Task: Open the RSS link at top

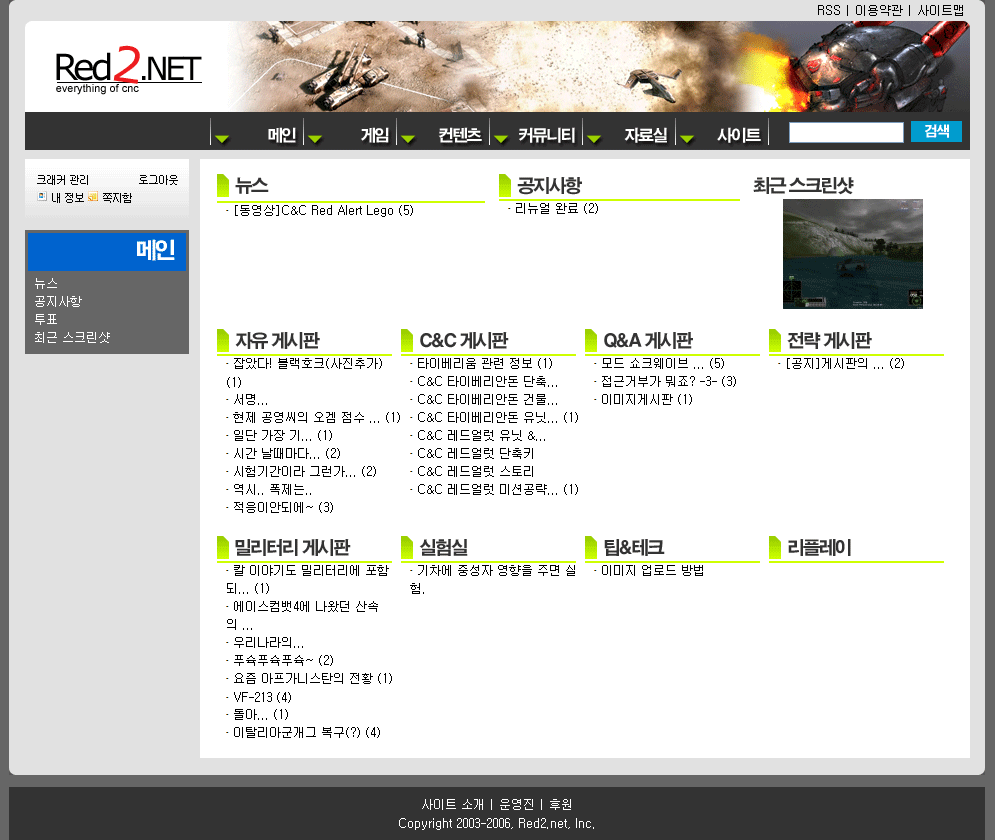Action: pos(828,10)
